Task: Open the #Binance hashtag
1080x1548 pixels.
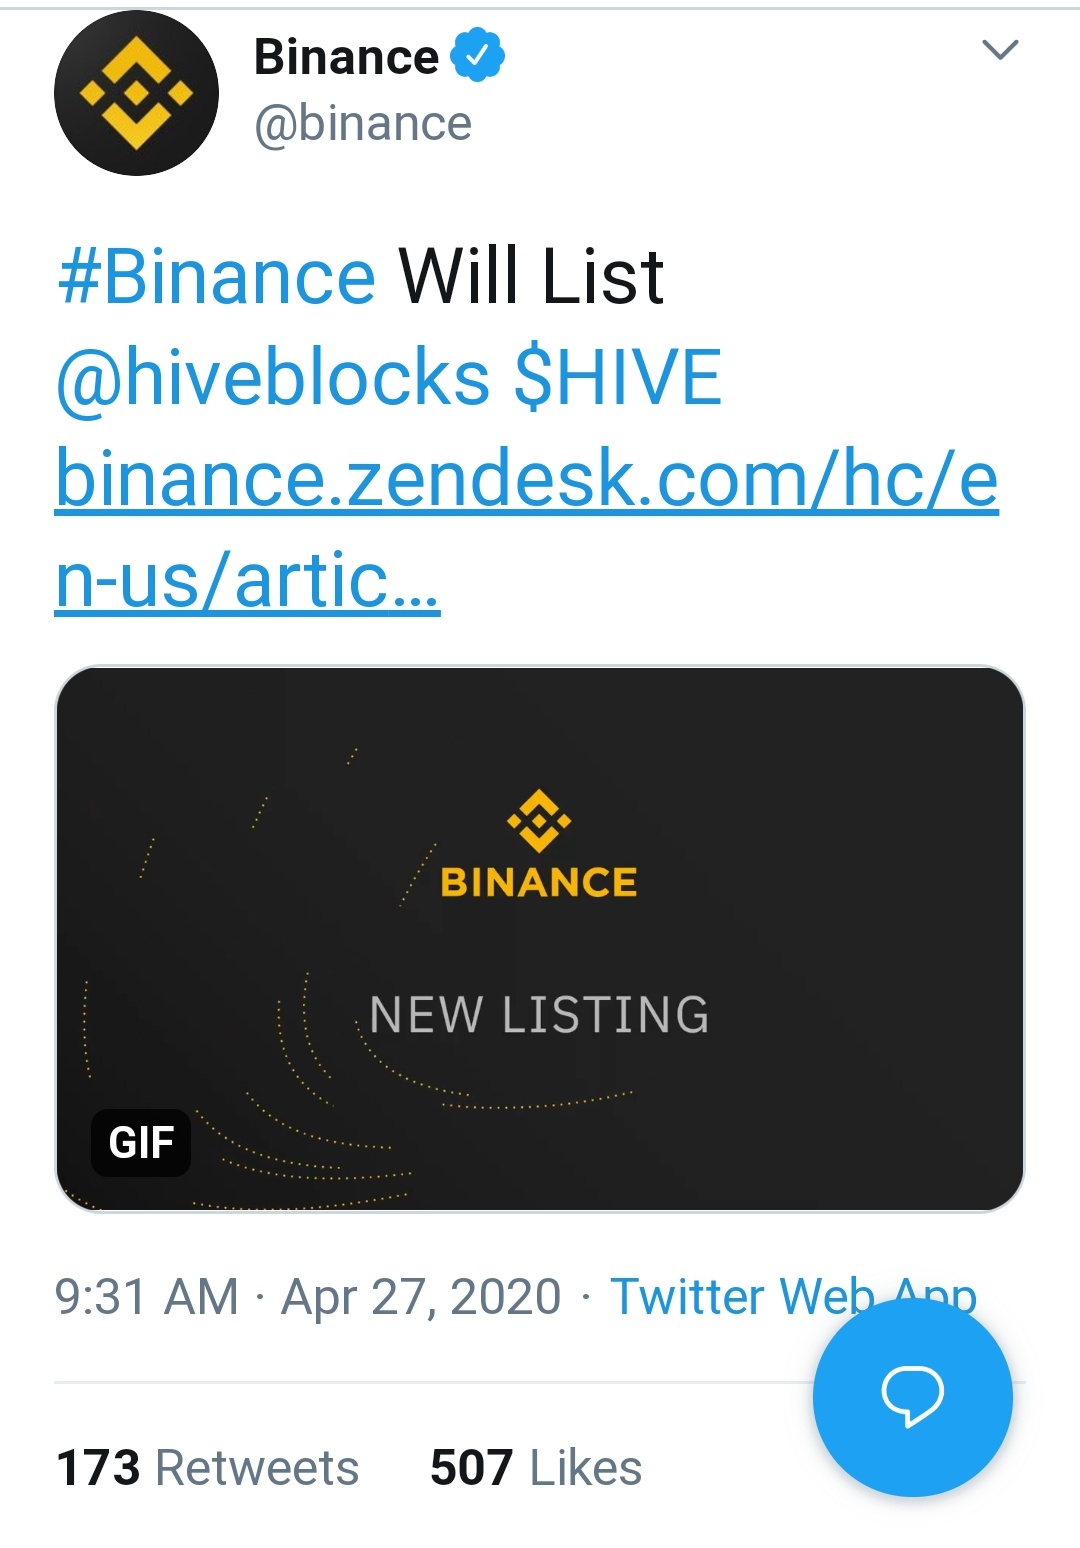Action: tap(217, 277)
